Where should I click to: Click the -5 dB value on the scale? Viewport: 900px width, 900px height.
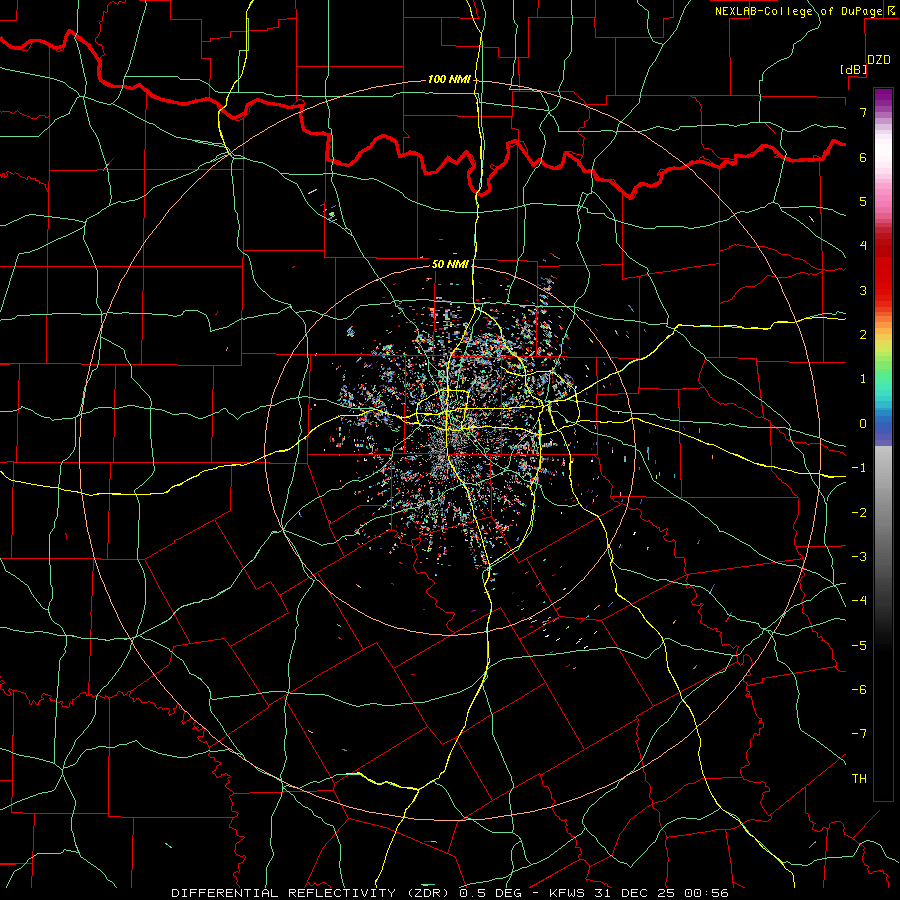pyautogui.click(x=859, y=646)
